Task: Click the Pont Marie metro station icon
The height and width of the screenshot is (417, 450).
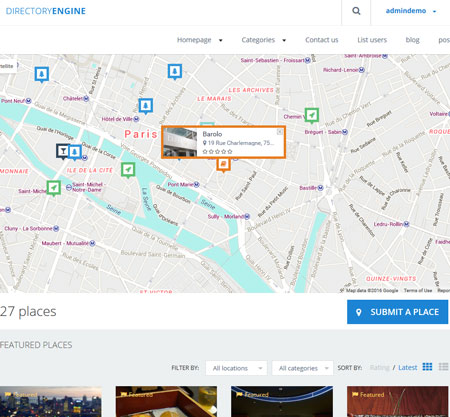Action: [196, 184]
